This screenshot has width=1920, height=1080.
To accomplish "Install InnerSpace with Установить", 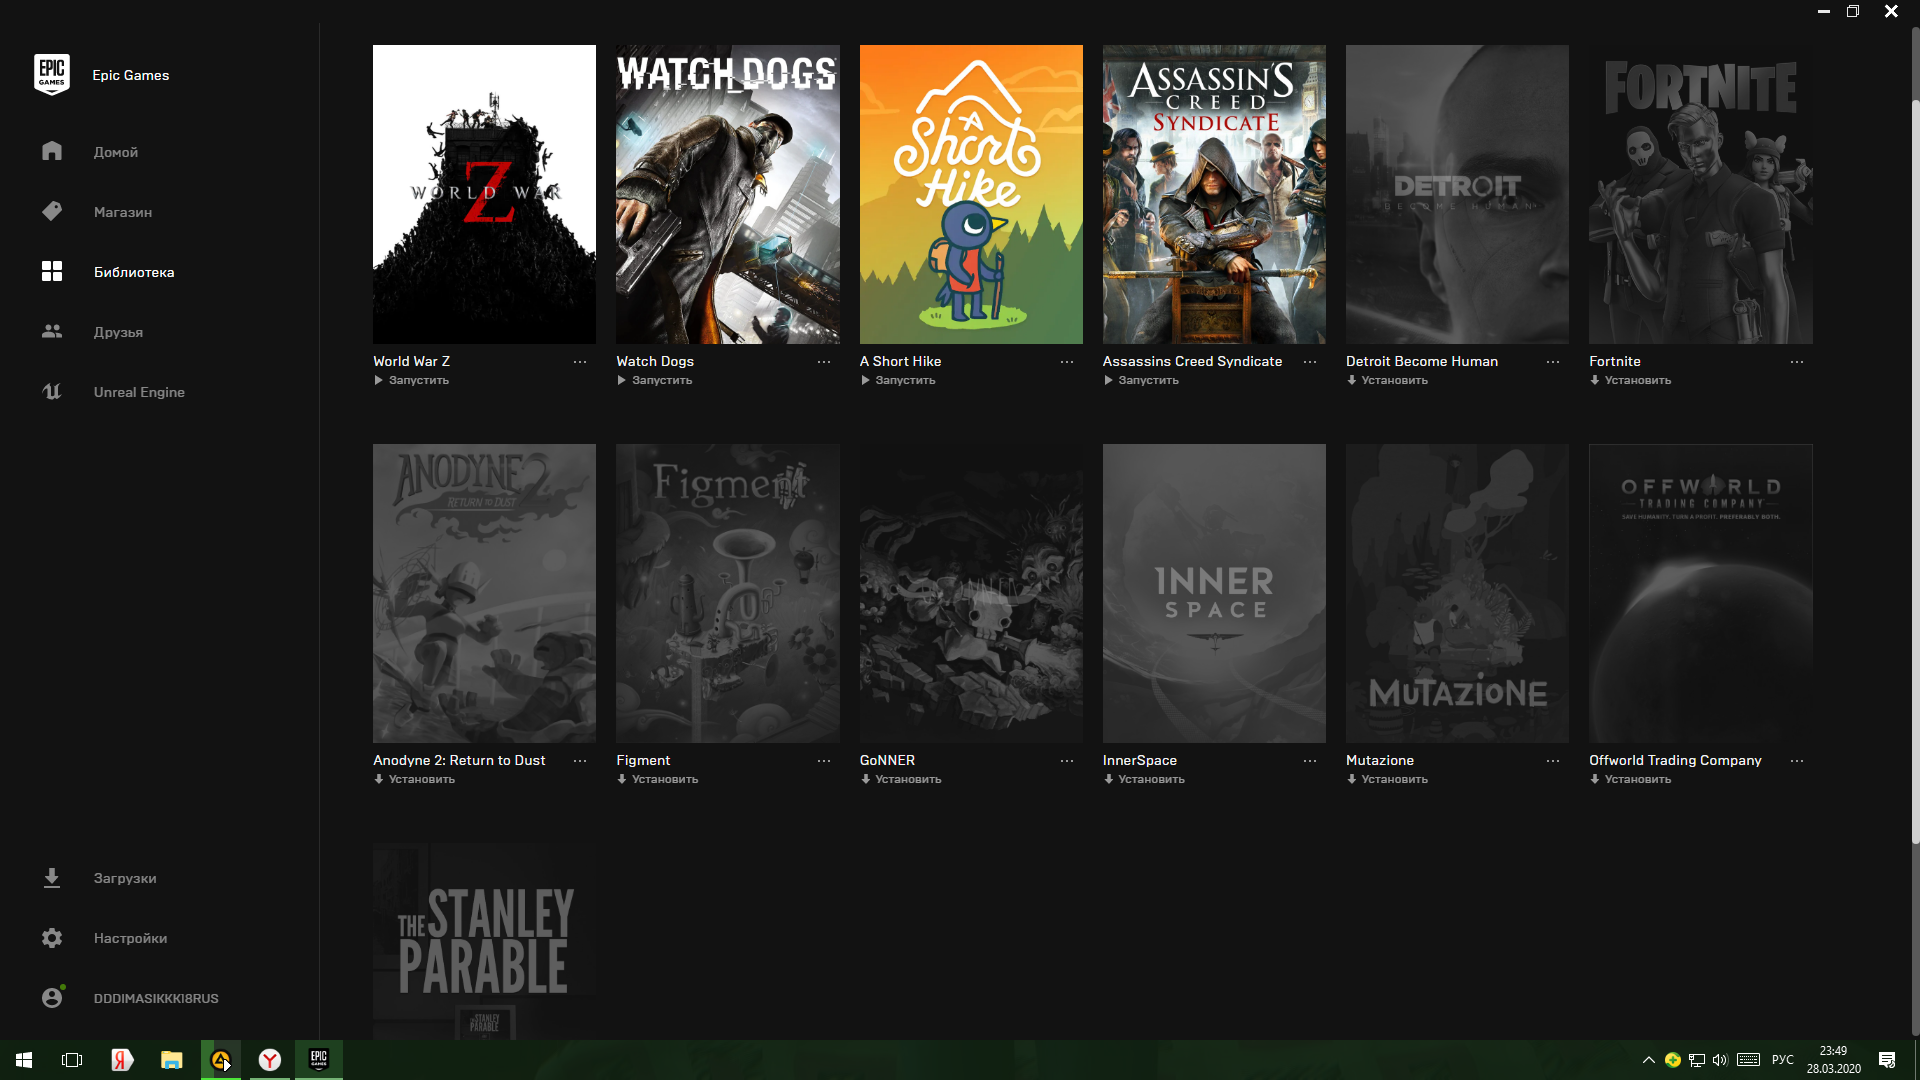I will click(x=1144, y=779).
